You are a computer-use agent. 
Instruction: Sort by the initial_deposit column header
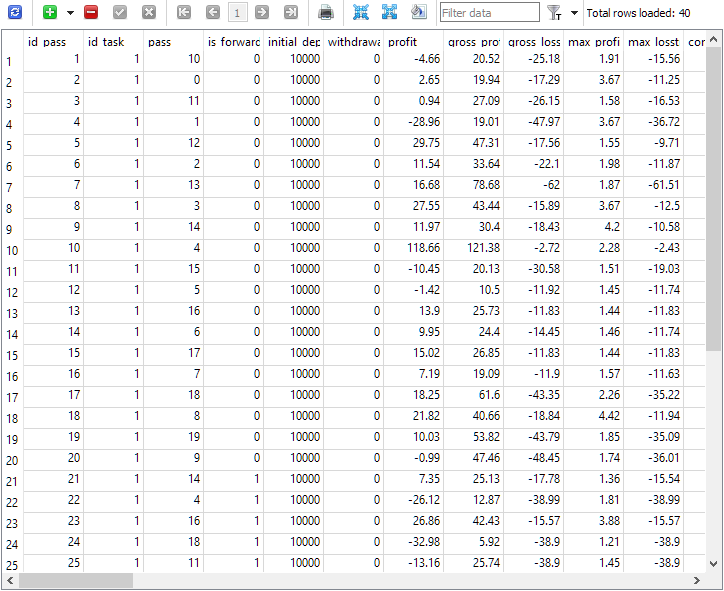293,42
